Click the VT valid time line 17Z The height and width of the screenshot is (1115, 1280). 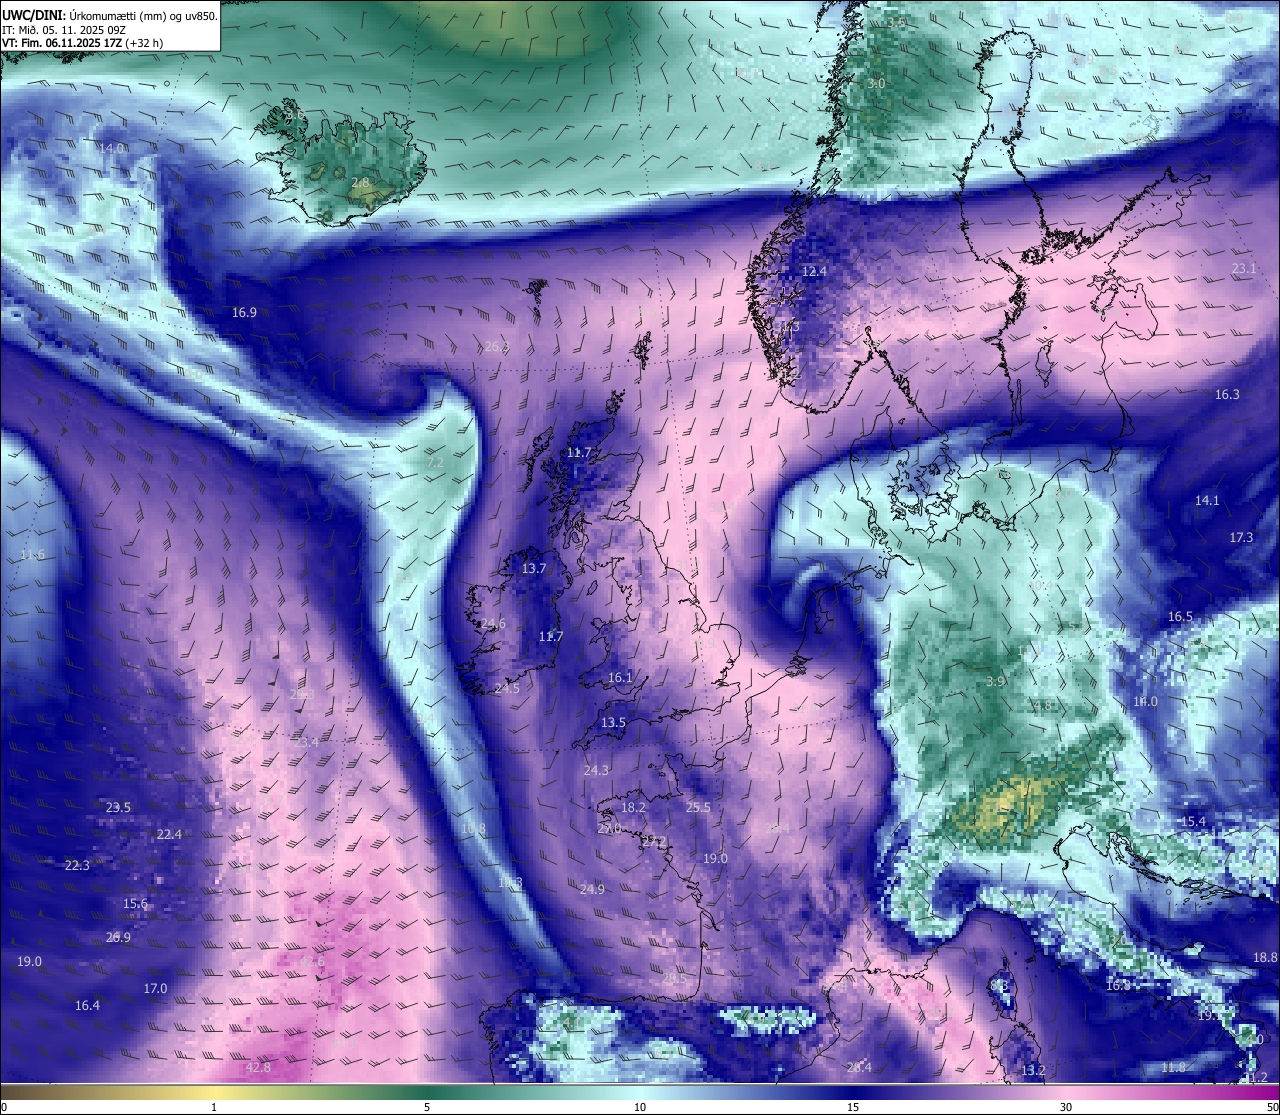point(83,43)
